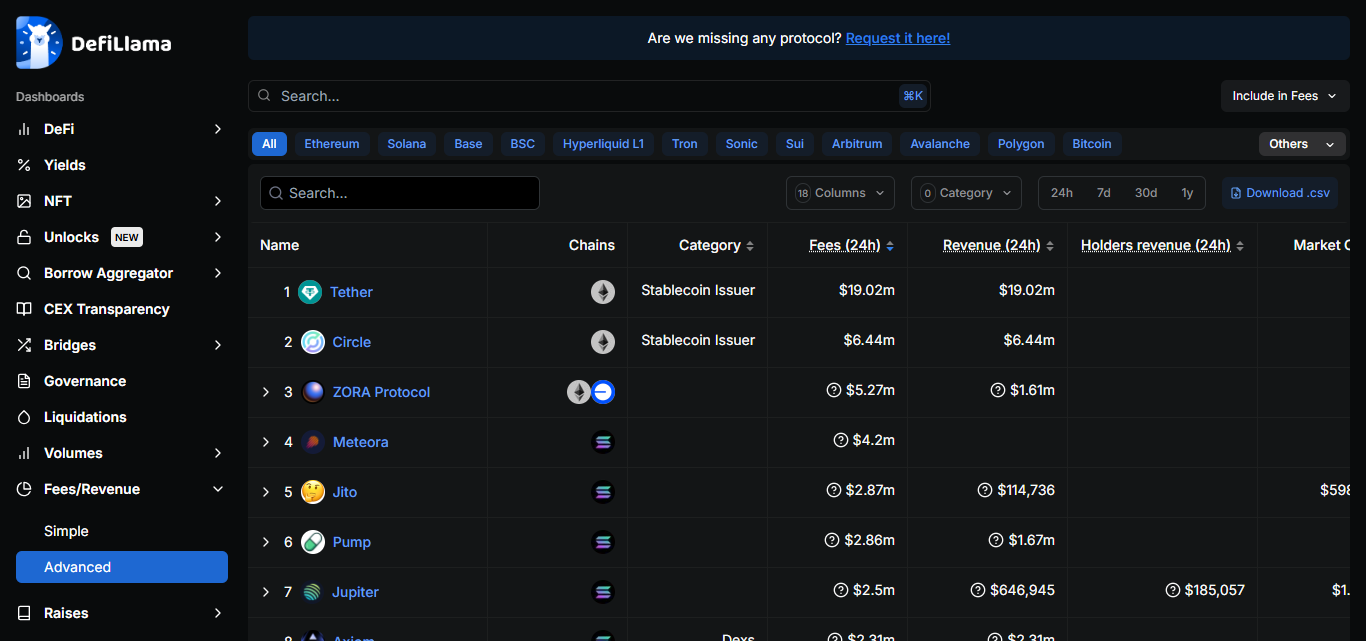The image size is (1366, 641).
Task: Select the All chains filter
Action: (x=269, y=144)
